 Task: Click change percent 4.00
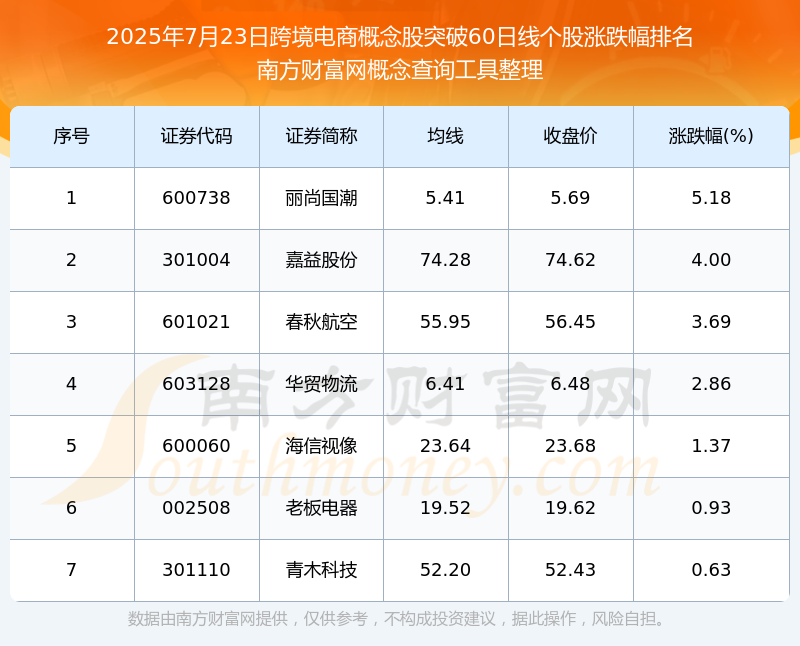(711, 260)
